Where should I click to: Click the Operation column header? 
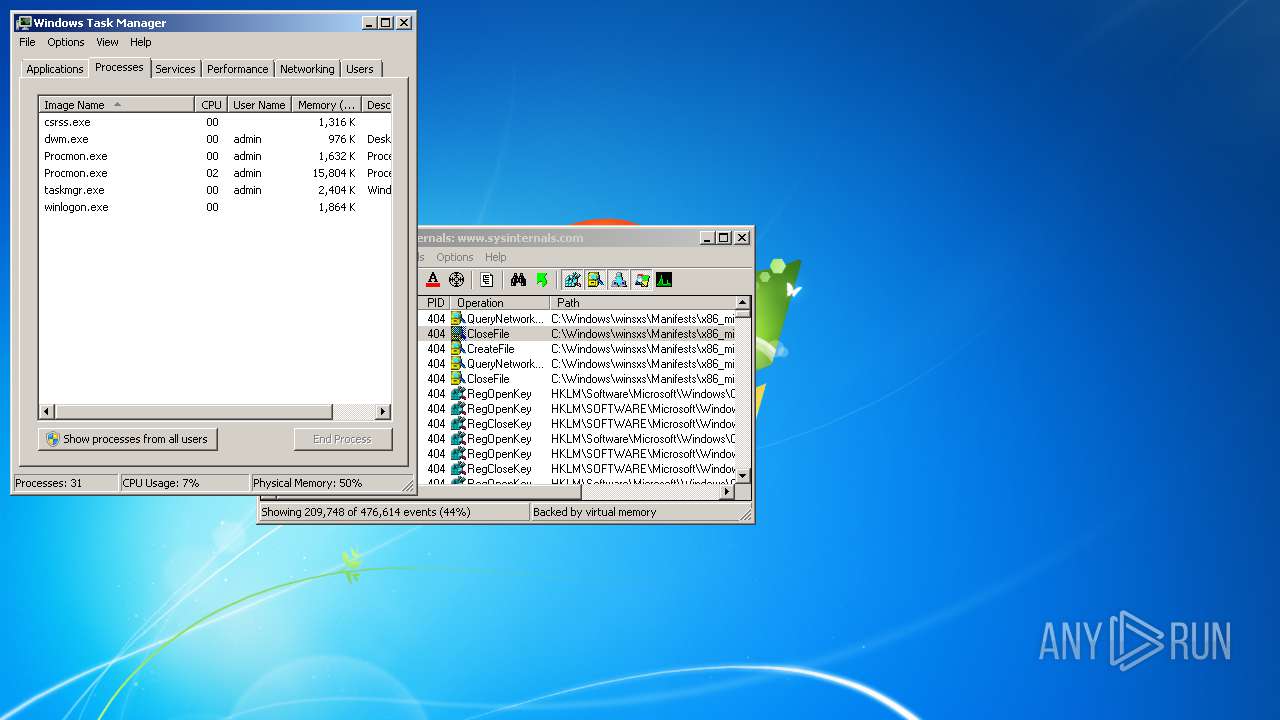(x=499, y=303)
